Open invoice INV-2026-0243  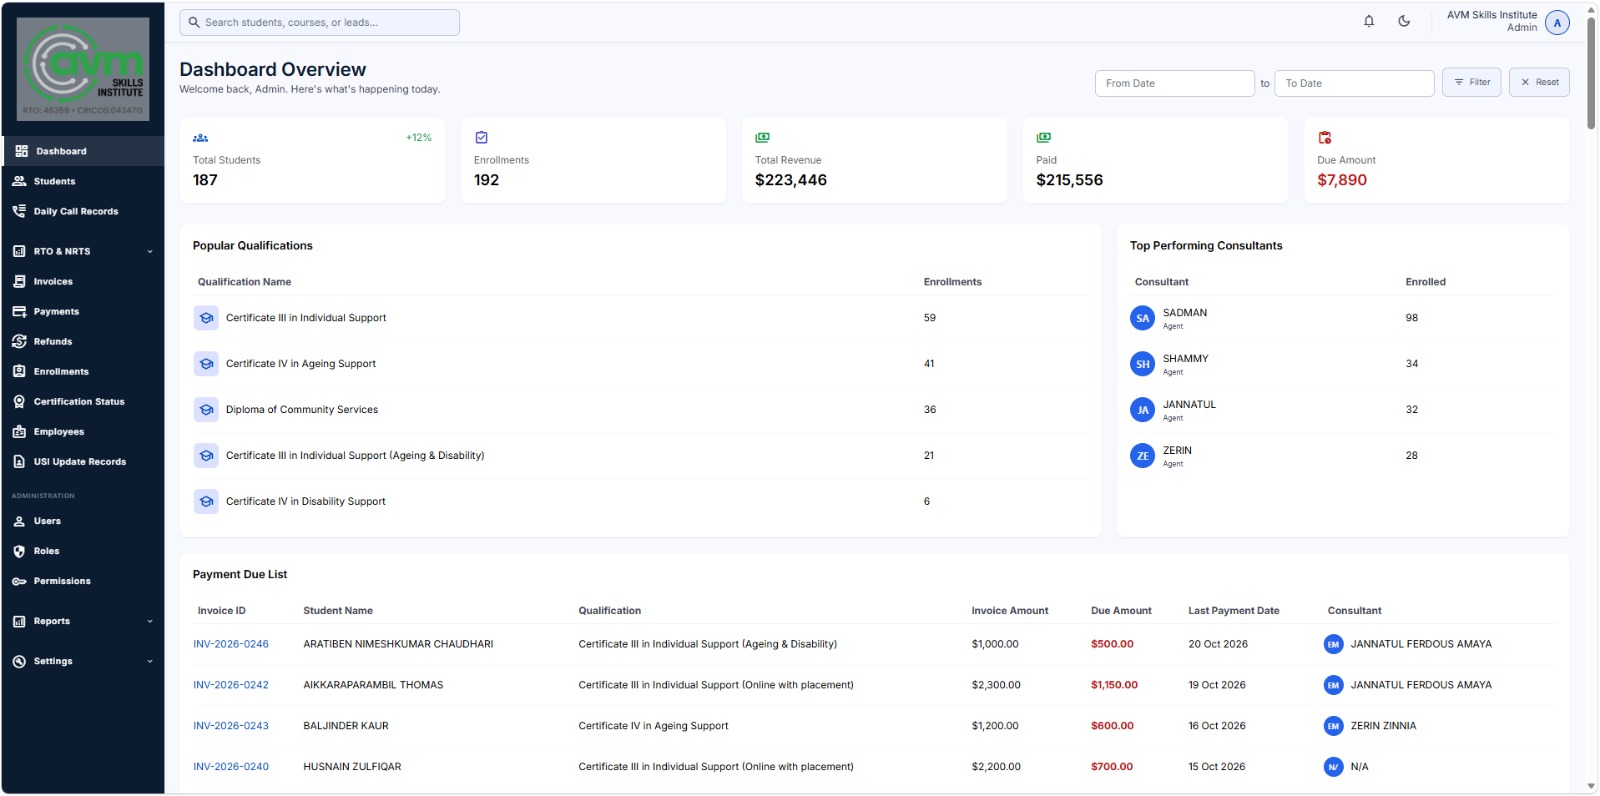point(231,726)
